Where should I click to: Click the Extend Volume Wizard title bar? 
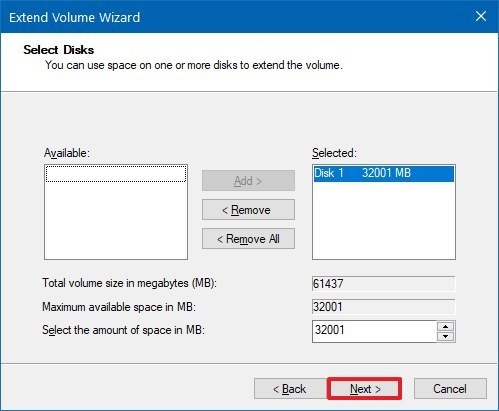(x=233, y=17)
